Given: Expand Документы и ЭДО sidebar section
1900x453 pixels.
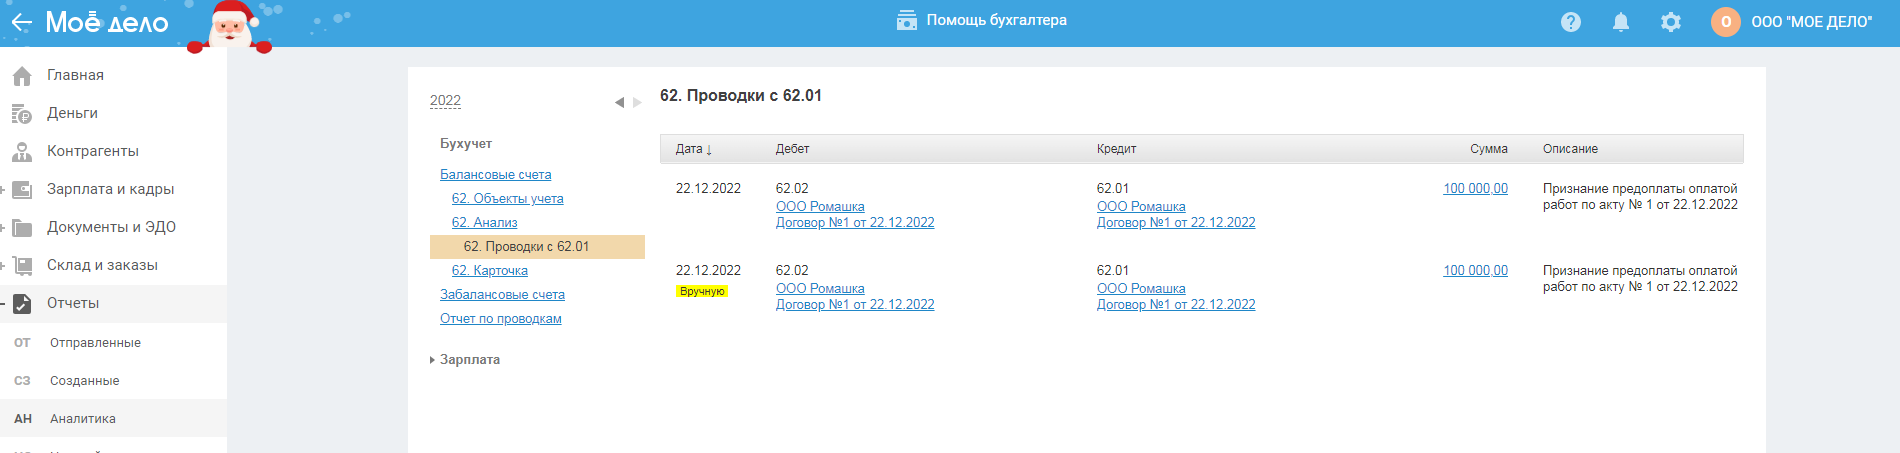Looking at the screenshot, I should 4,227.
